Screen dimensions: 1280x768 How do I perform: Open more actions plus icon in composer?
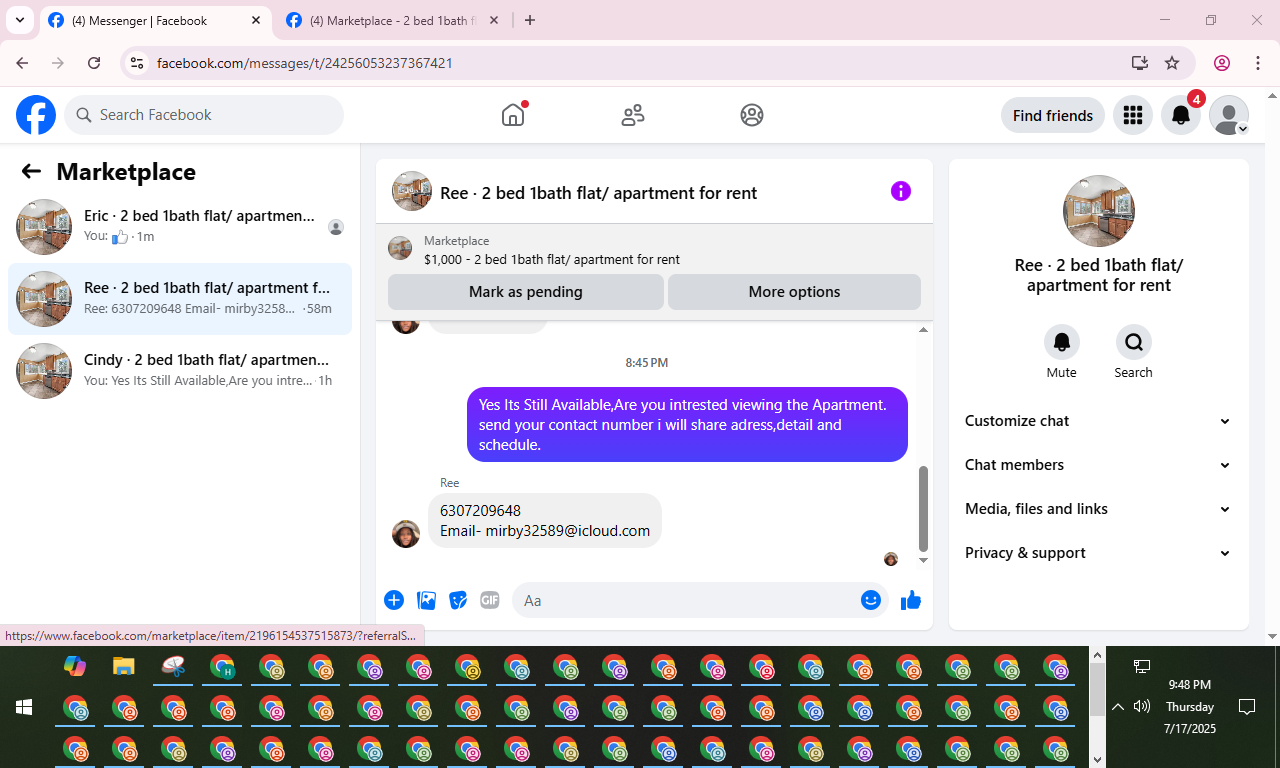[x=394, y=600]
